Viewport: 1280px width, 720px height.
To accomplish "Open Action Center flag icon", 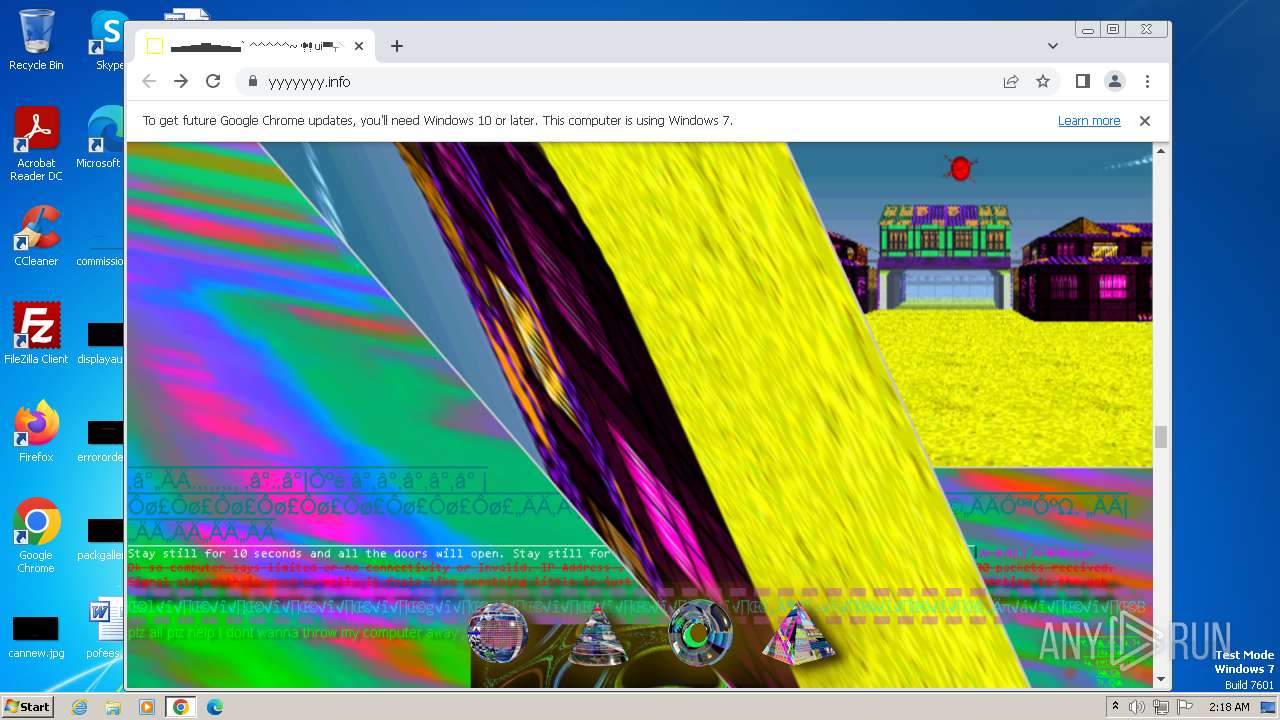I will [1184, 707].
